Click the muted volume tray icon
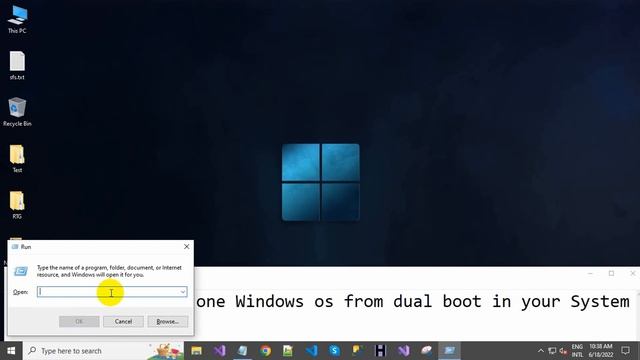640x360 pixels. pyautogui.click(x=564, y=351)
